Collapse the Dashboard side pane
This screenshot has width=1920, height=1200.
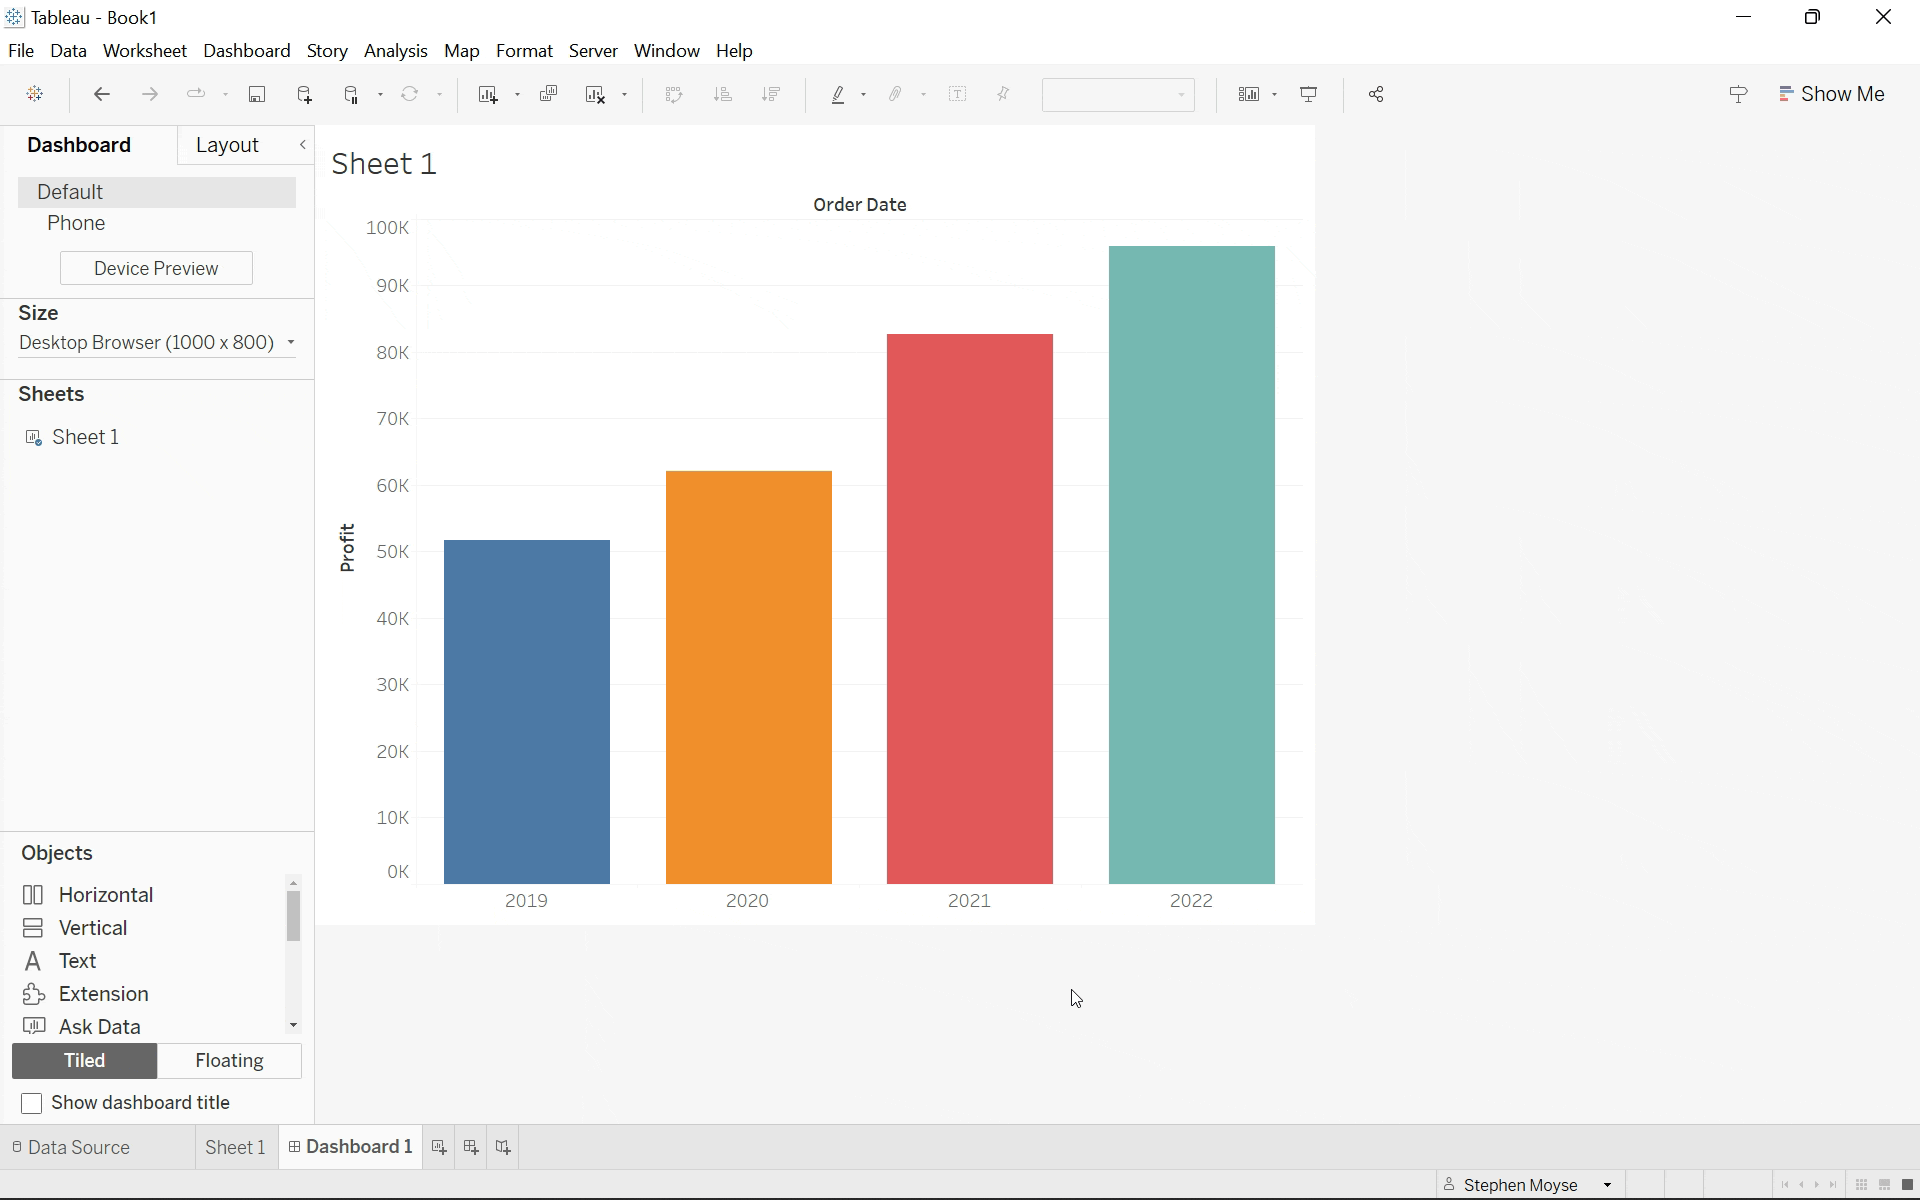click(303, 145)
